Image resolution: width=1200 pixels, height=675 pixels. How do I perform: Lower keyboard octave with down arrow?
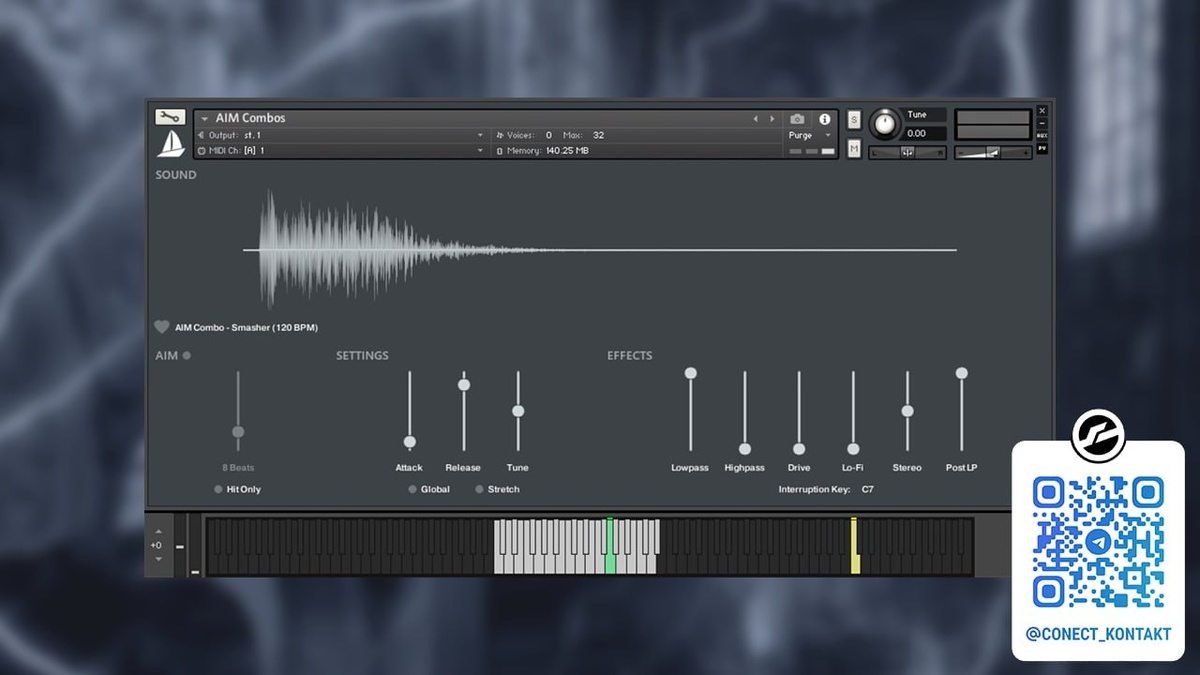pyautogui.click(x=157, y=559)
